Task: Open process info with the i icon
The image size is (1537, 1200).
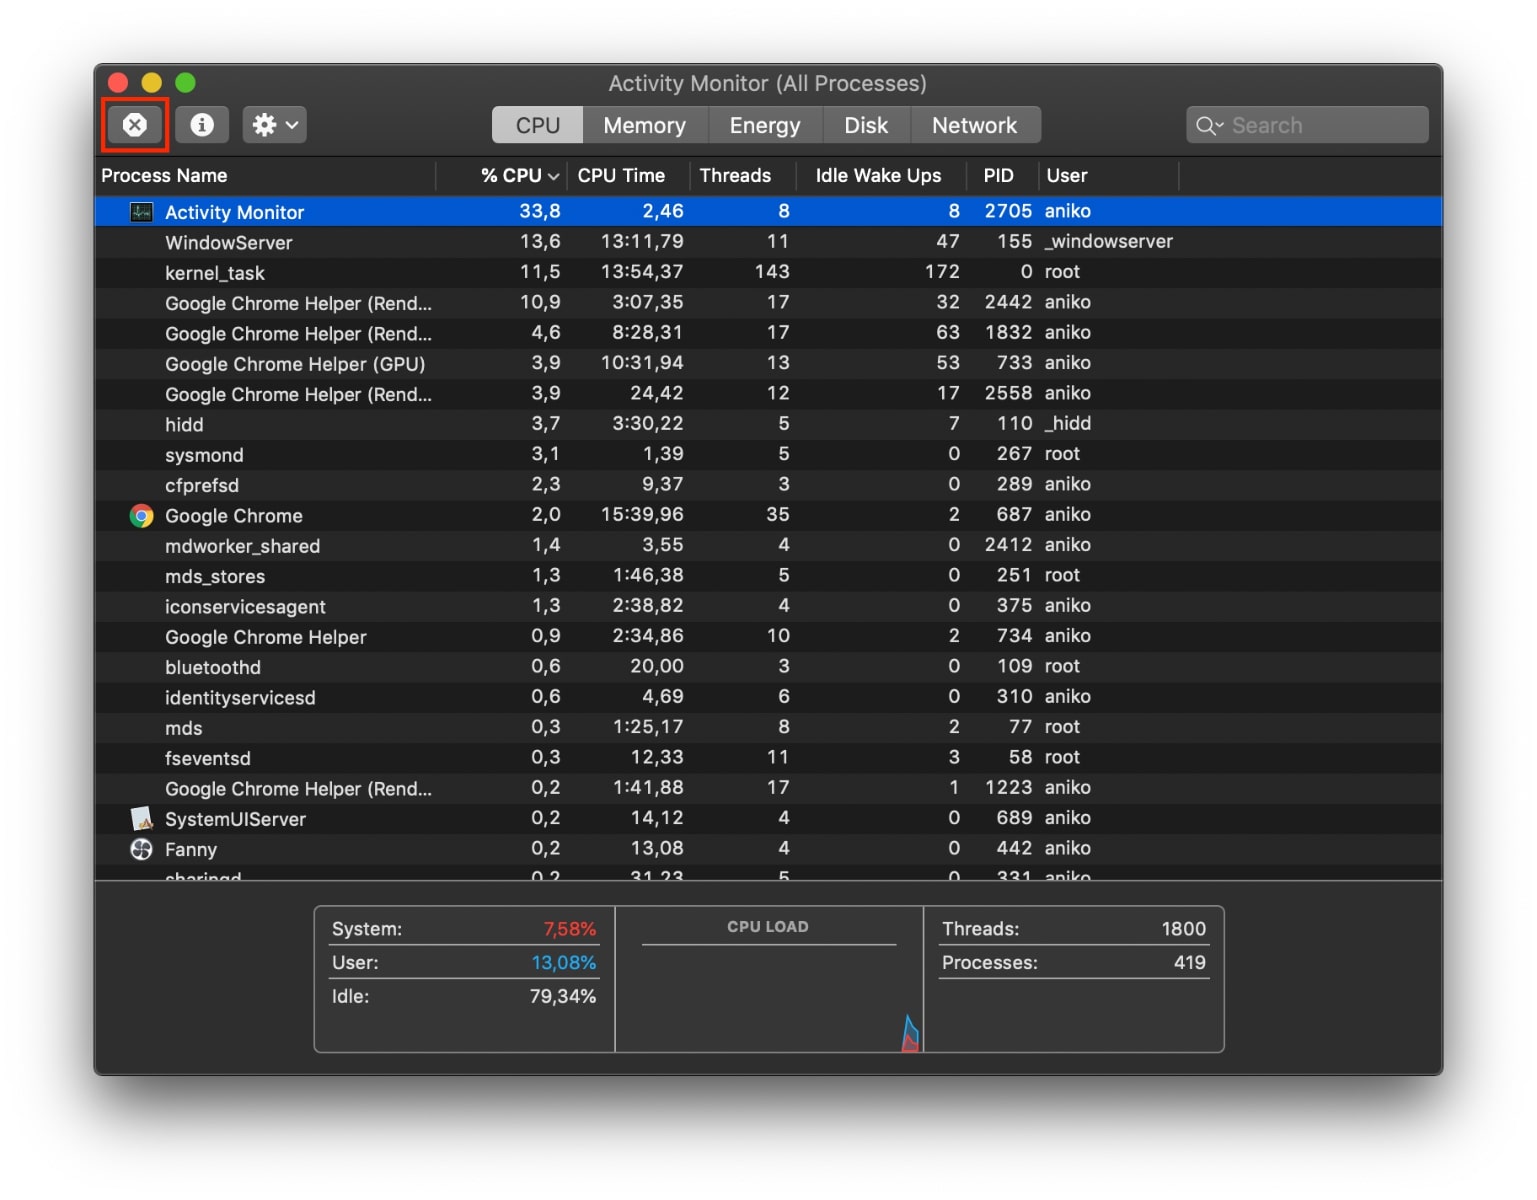Action: (x=202, y=124)
